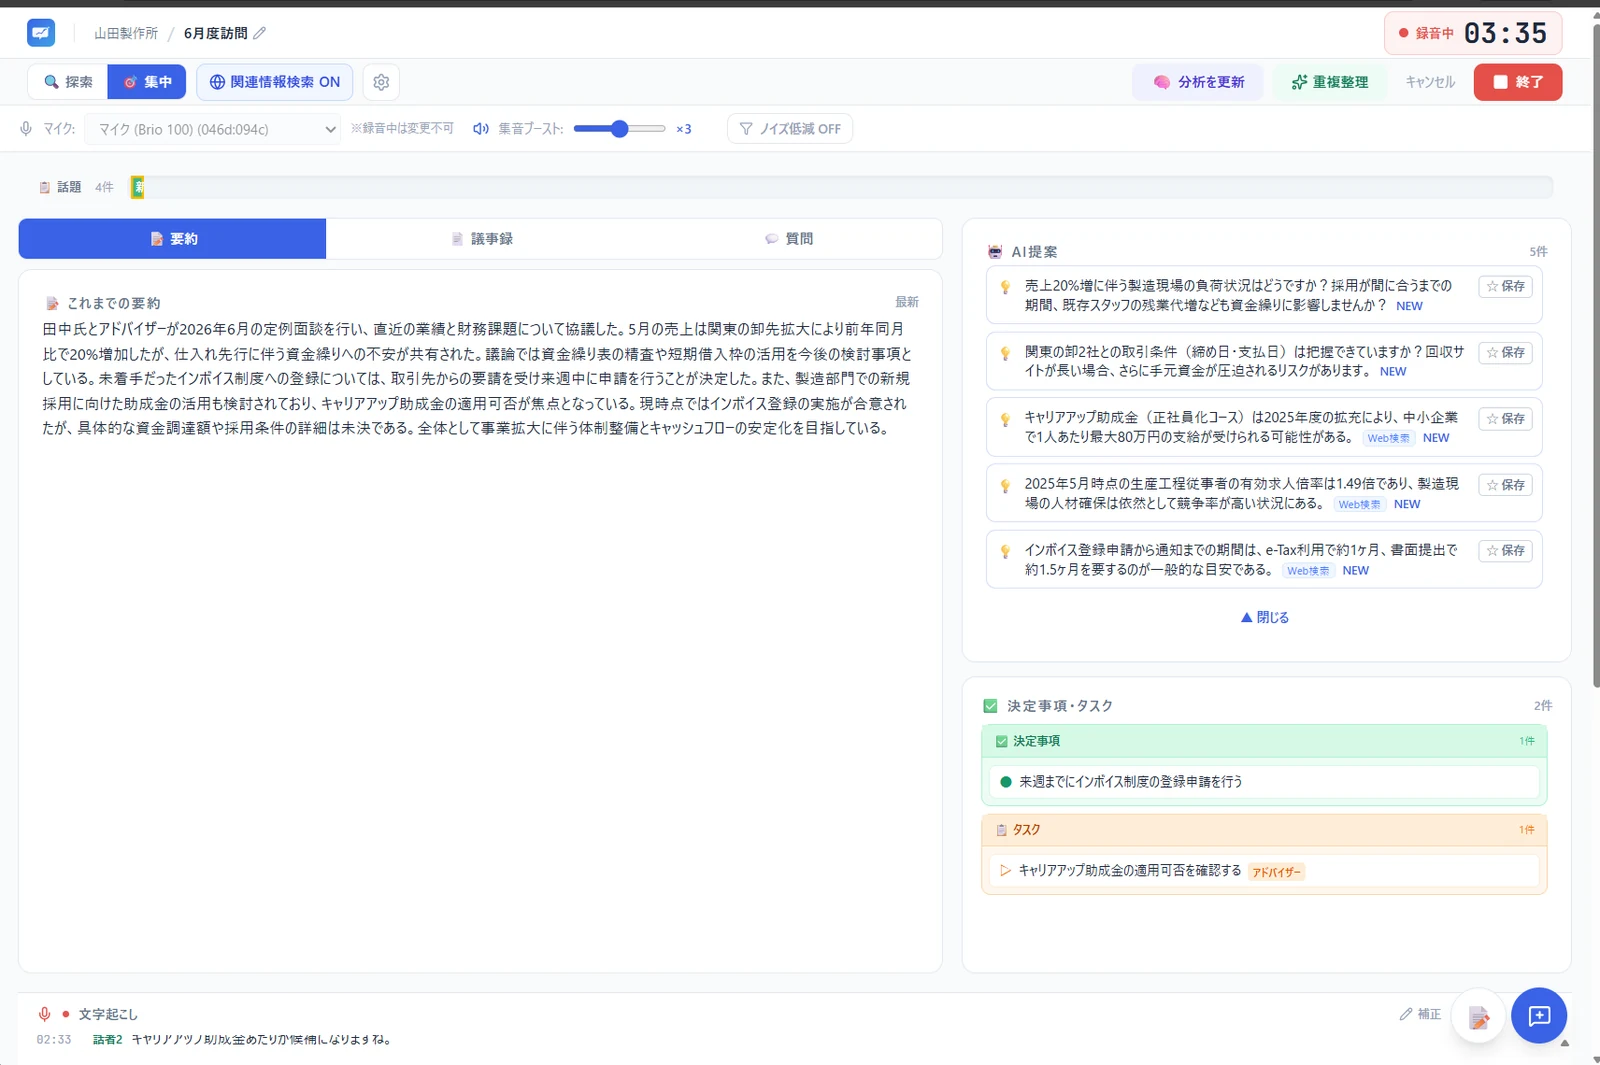Click the タスク clipboard icon
Screen dimensions: 1600x1065
click(1001, 830)
